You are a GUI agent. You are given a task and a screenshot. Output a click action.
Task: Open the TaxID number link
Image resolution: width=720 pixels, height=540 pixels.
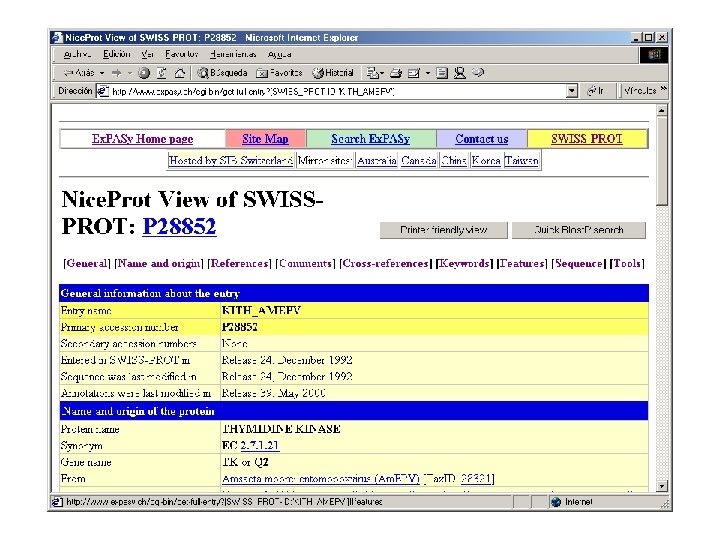click(x=476, y=479)
